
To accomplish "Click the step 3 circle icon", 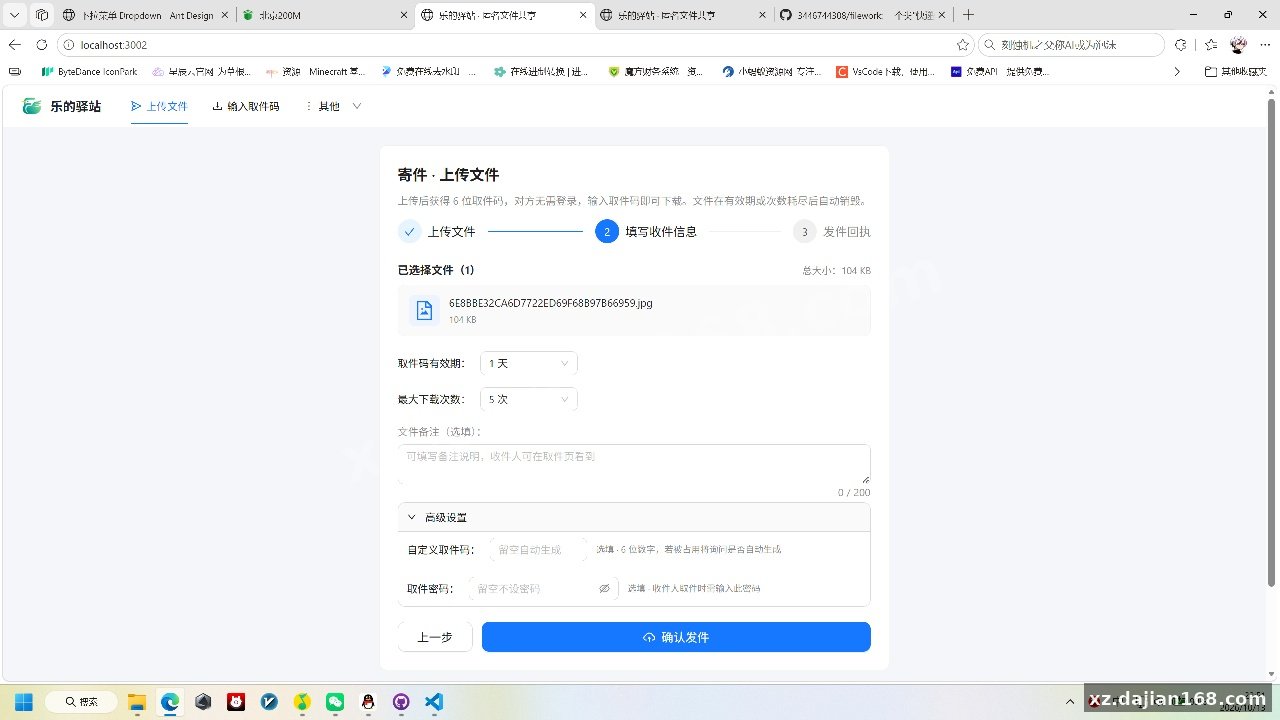I will point(804,232).
